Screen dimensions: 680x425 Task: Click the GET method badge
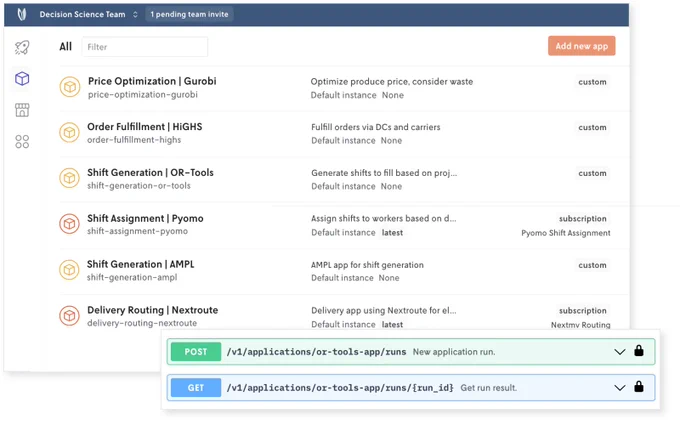196,388
